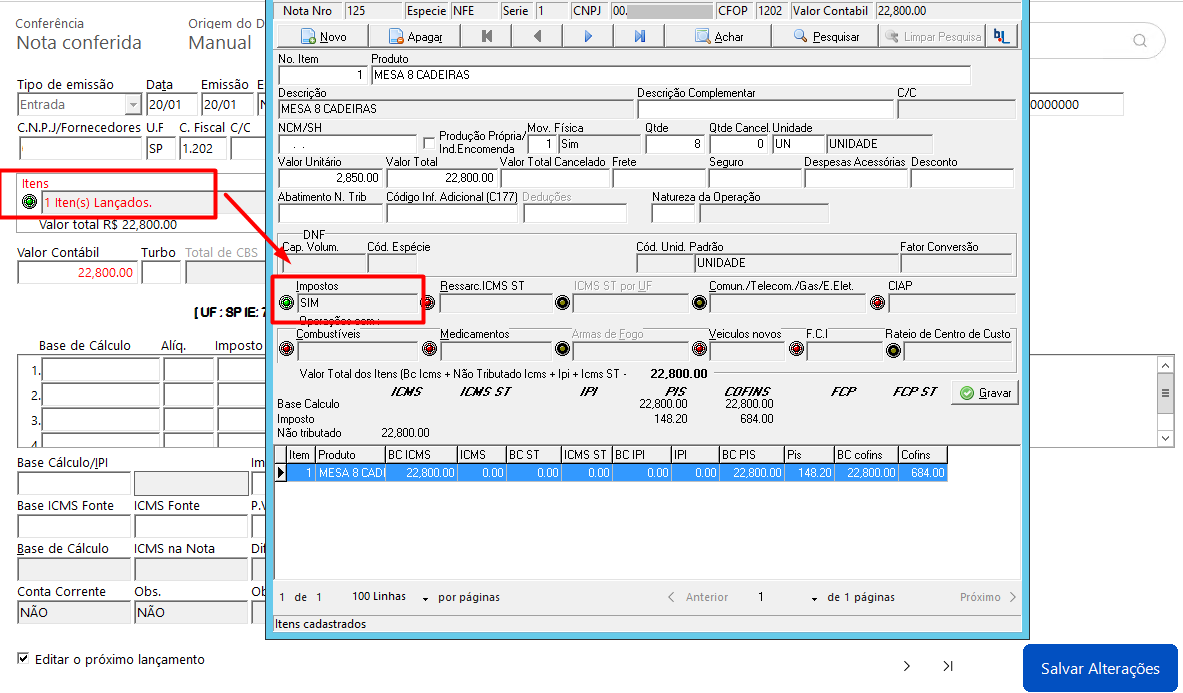Uncheck Editar o próximo lançamento
1183x693 pixels.
tap(23, 658)
